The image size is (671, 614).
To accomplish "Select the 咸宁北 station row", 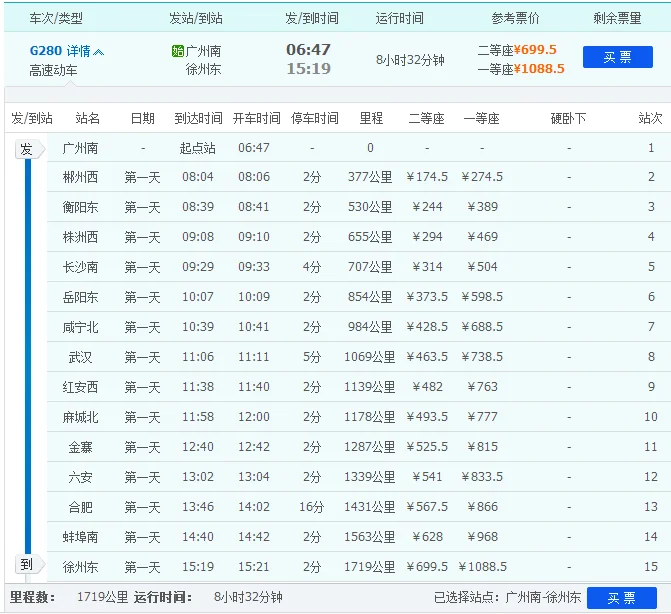I will click(359, 326).
